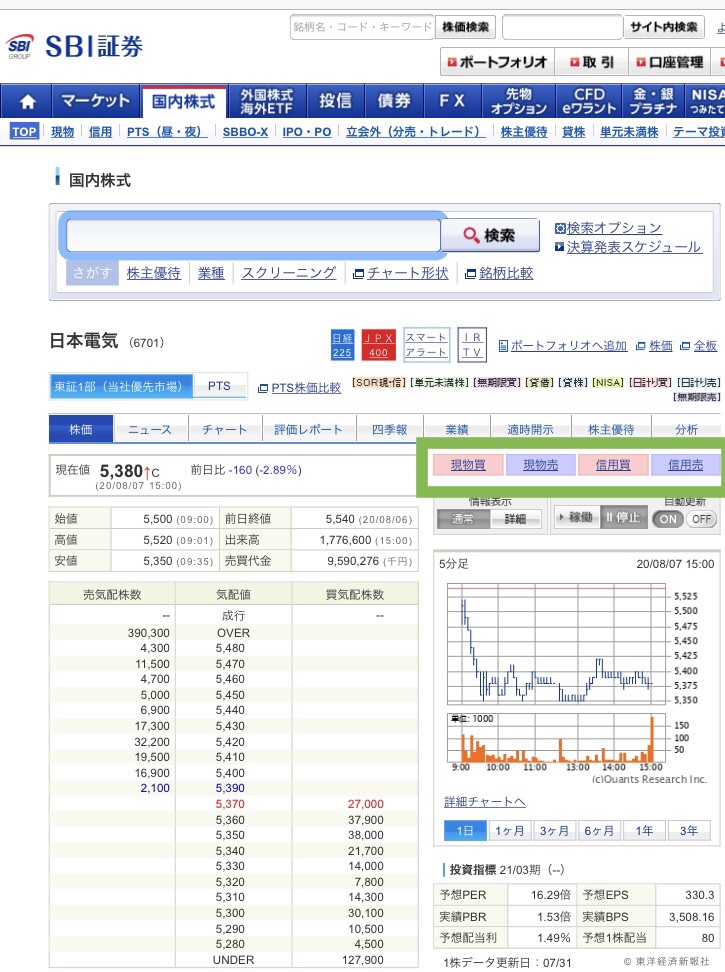Switch to PTS market tab
The width and height of the screenshot is (725, 972).
click(x=219, y=386)
